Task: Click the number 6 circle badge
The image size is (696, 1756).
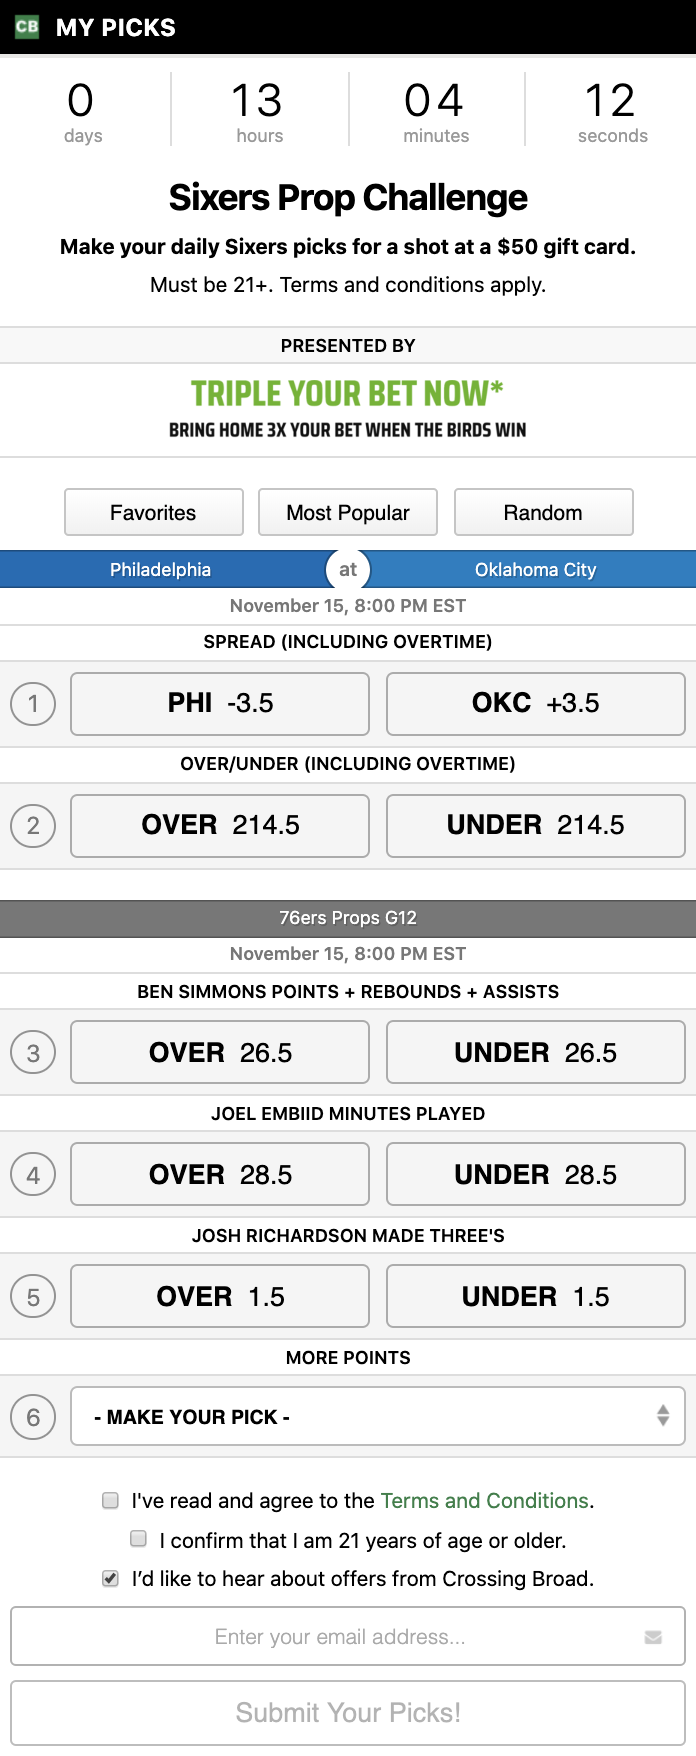Action: 33,1417
